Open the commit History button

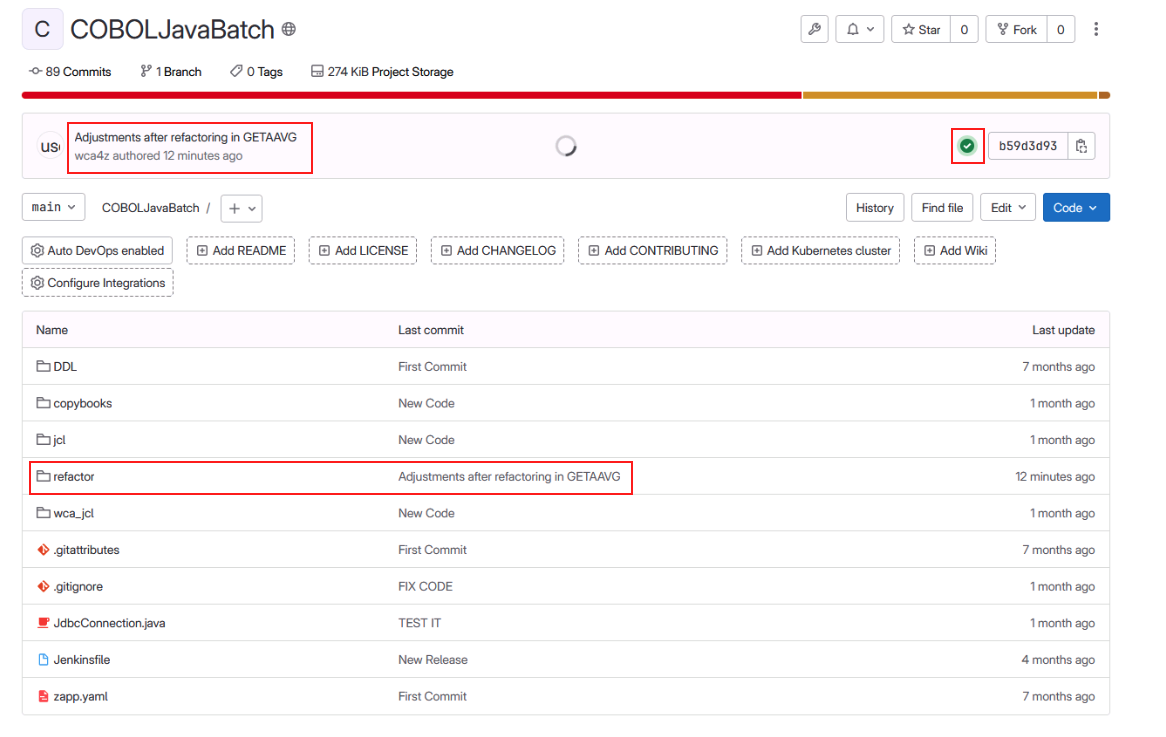pos(874,207)
